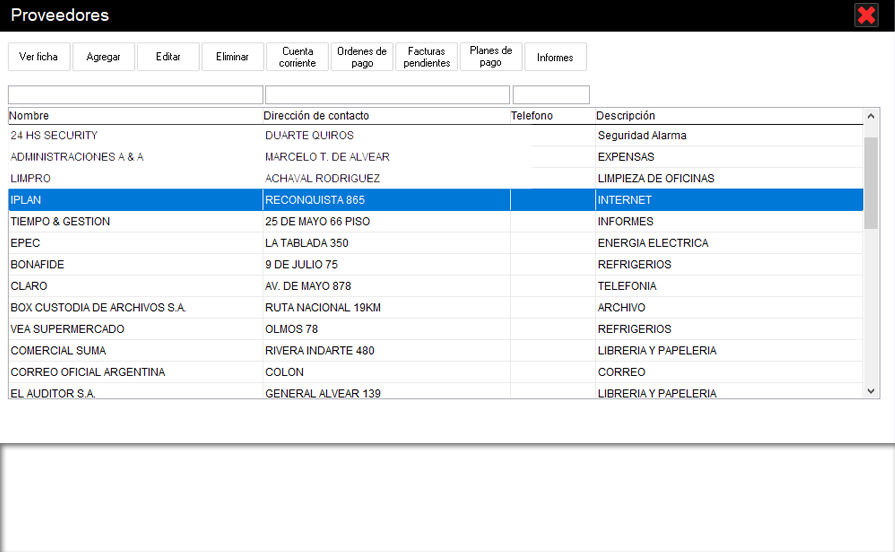895x552 pixels.
Task: Click scrollbar up arrow of the list
Action: pos(871,116)
